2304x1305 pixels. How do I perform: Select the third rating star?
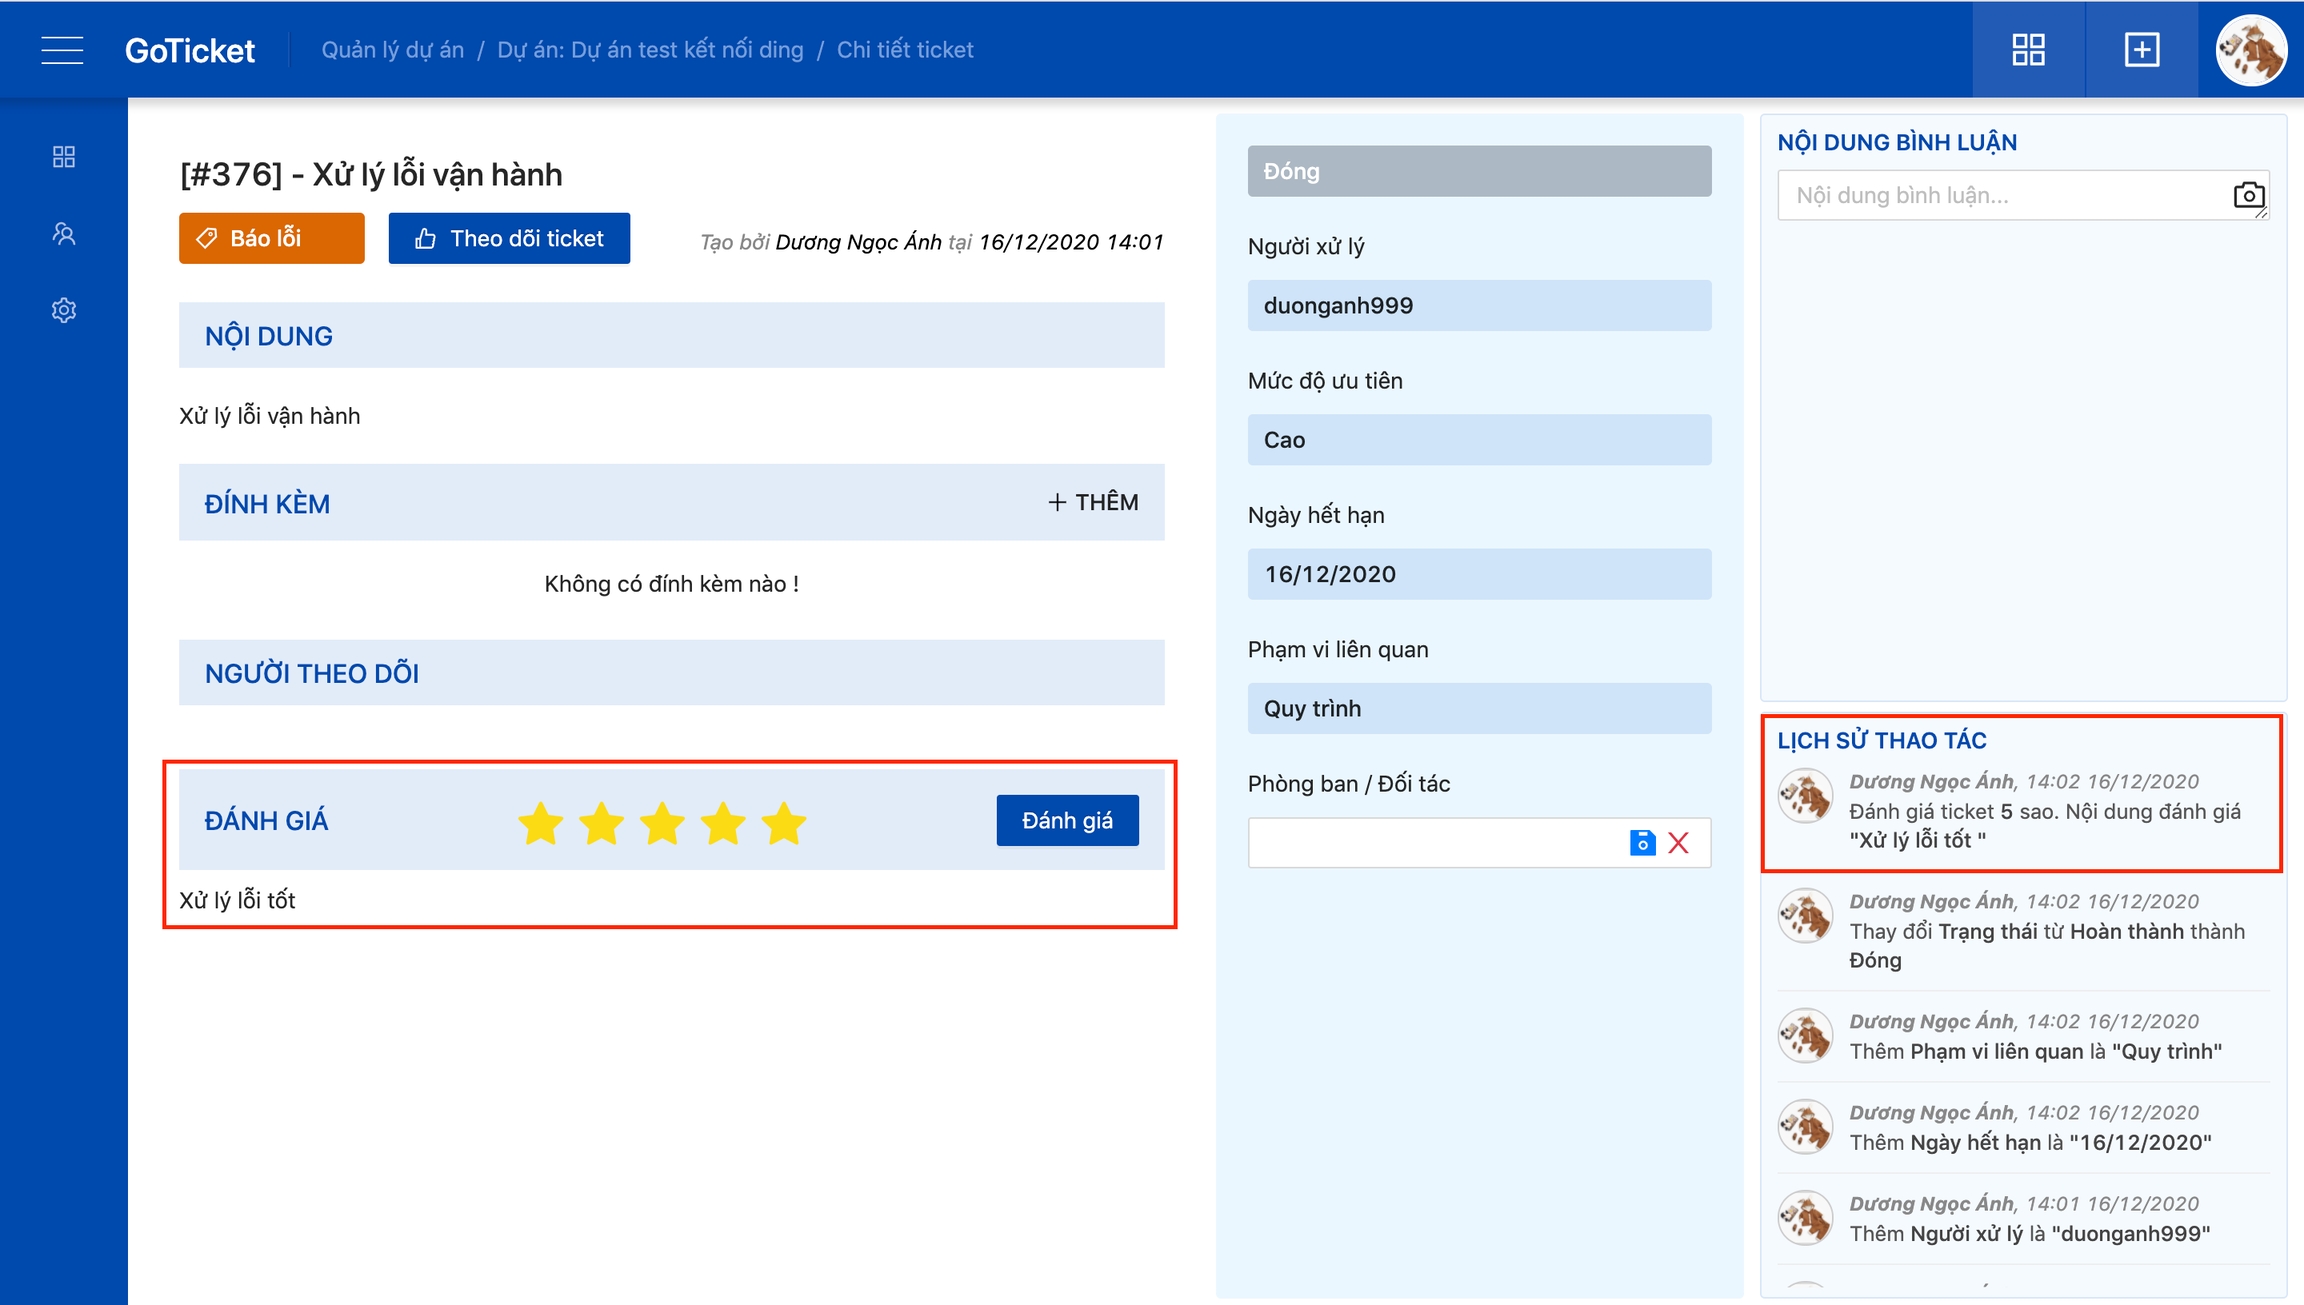[x=662, y=824]
